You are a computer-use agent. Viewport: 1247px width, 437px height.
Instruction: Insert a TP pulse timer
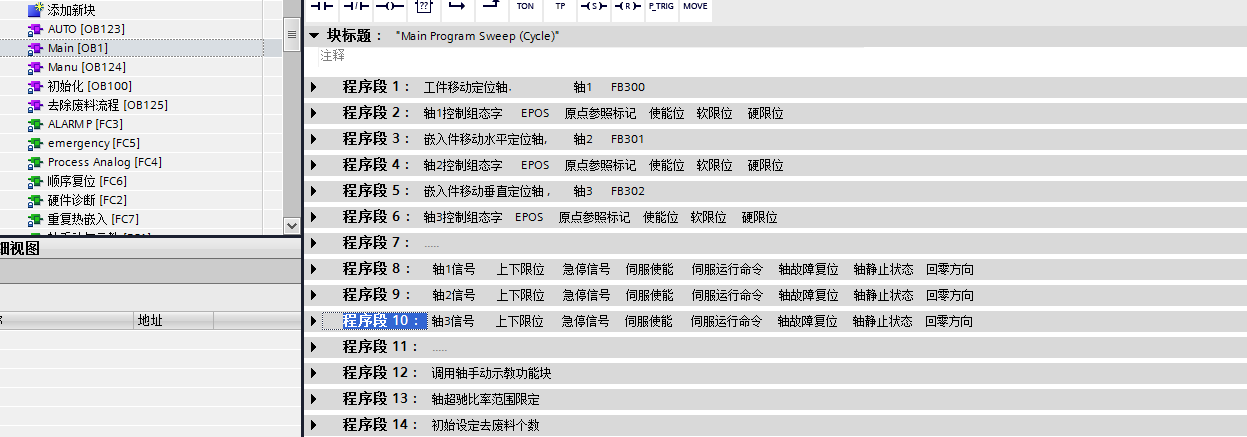coord(559,7)
